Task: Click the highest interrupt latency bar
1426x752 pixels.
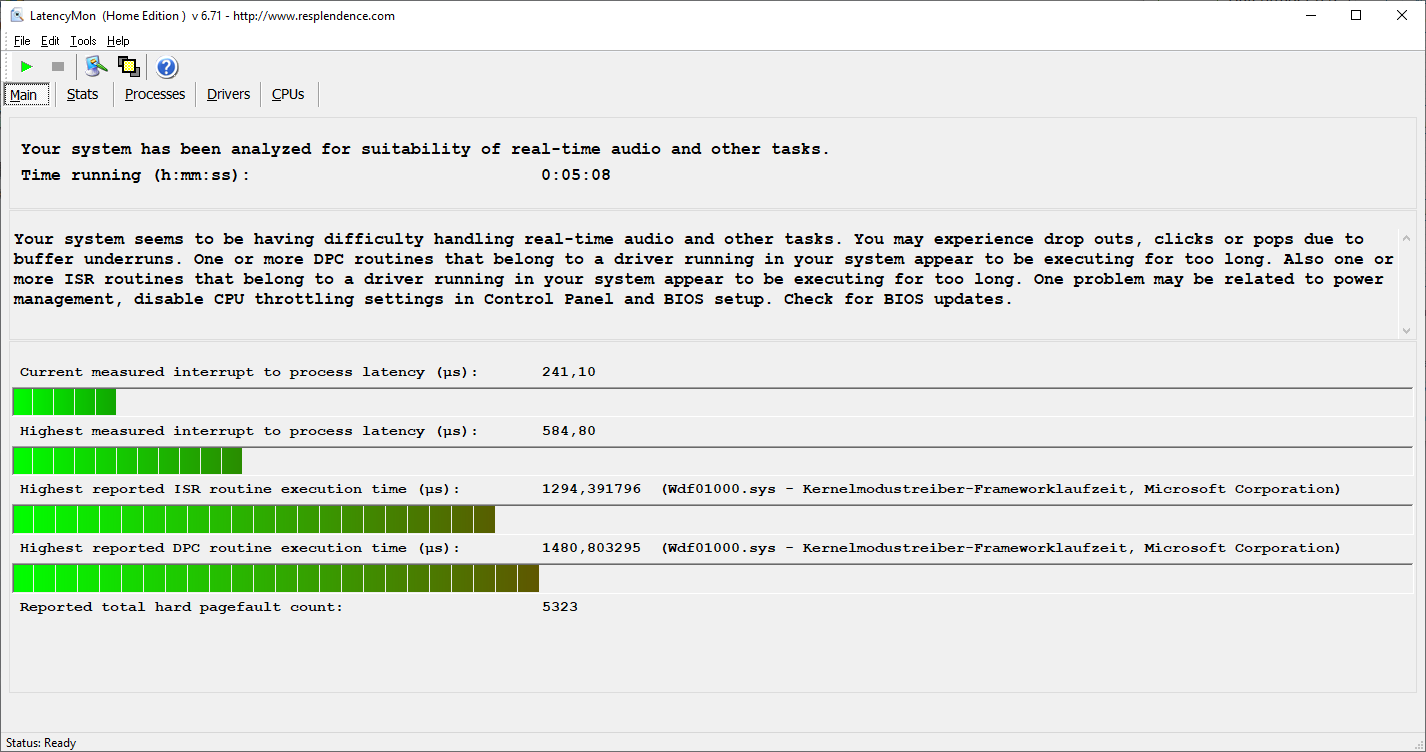Action: pos(127,461)
